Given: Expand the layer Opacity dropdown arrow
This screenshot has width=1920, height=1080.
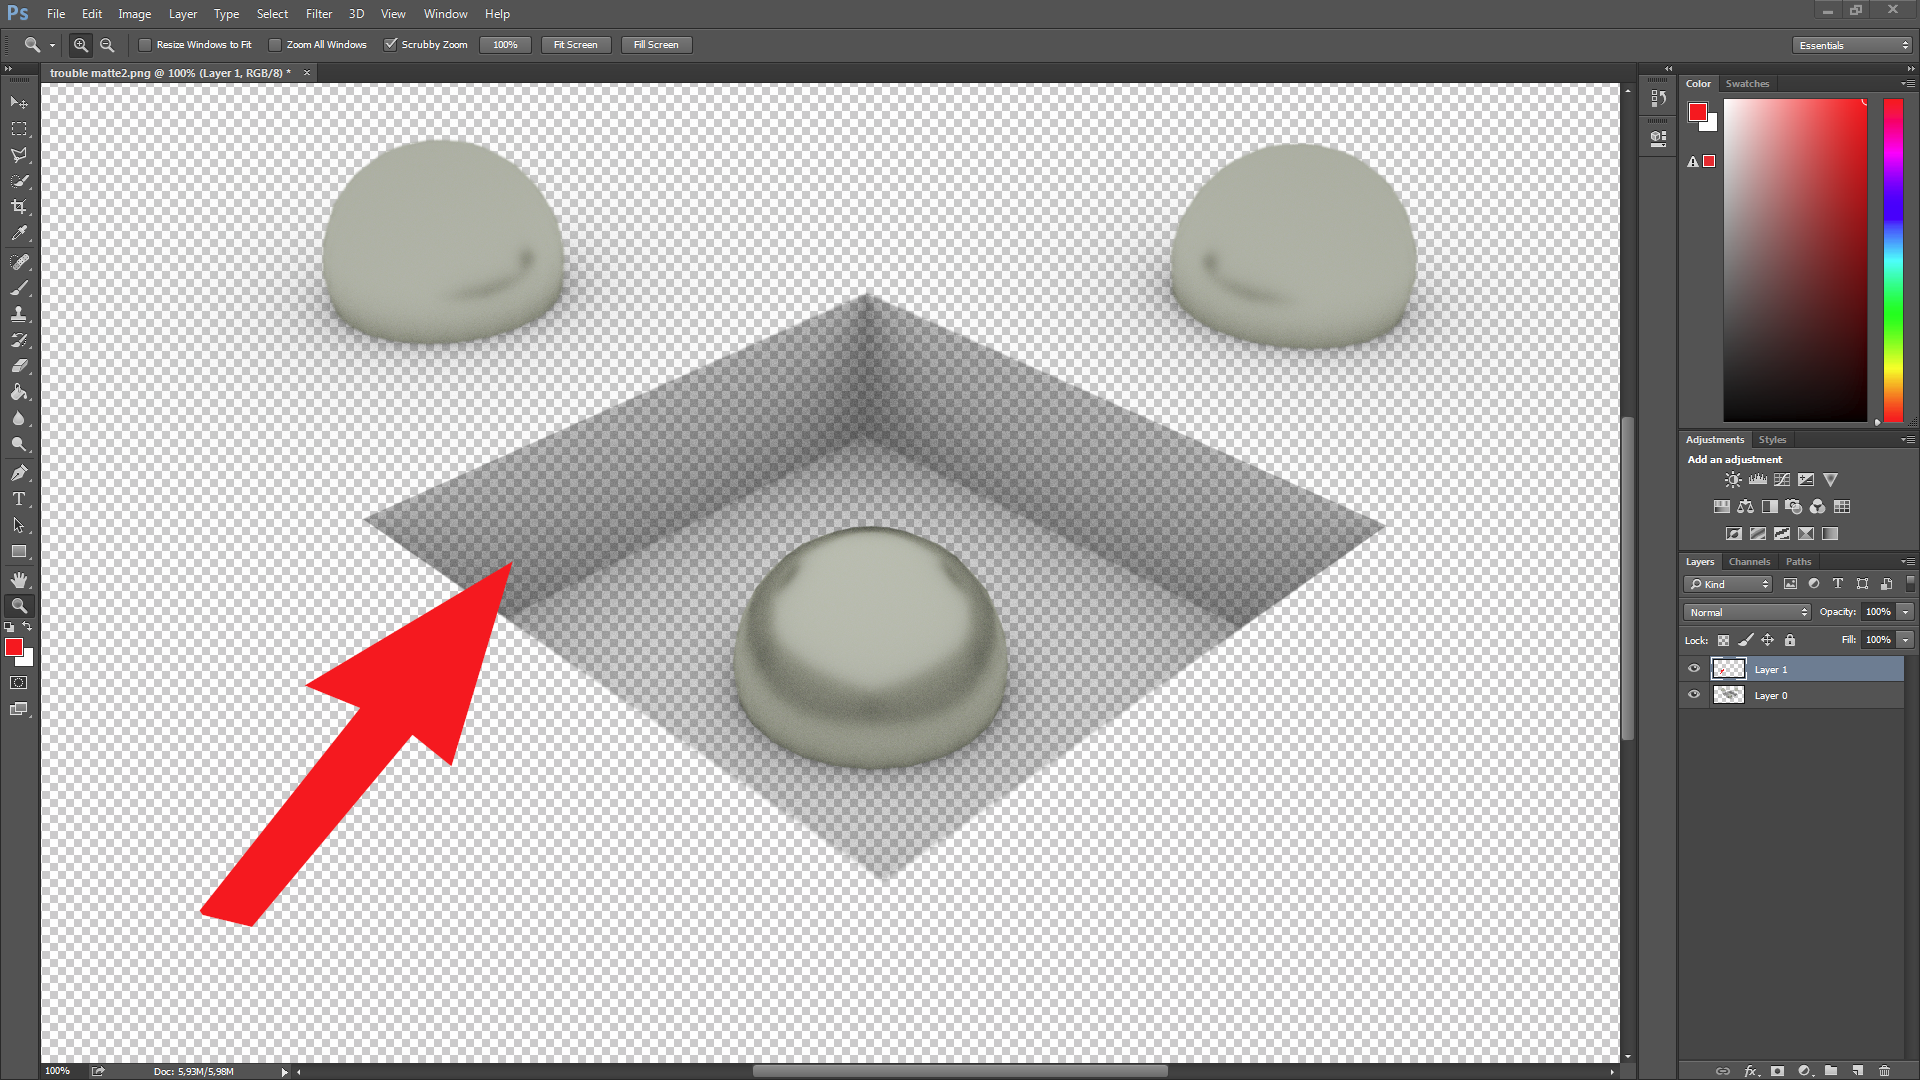Looking at the screenshot, I should [1906, 612].
